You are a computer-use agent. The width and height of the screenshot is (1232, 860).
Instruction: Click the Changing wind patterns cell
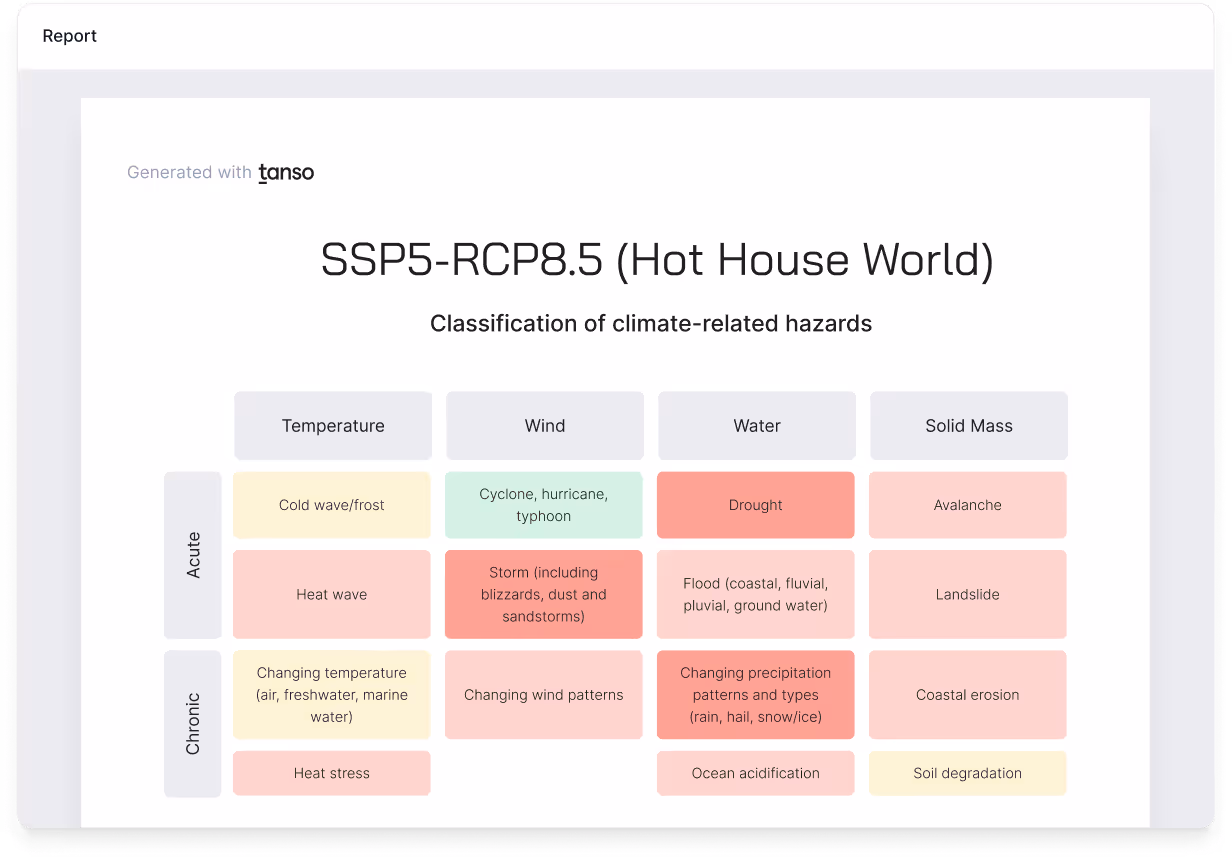tap(544, 695)
